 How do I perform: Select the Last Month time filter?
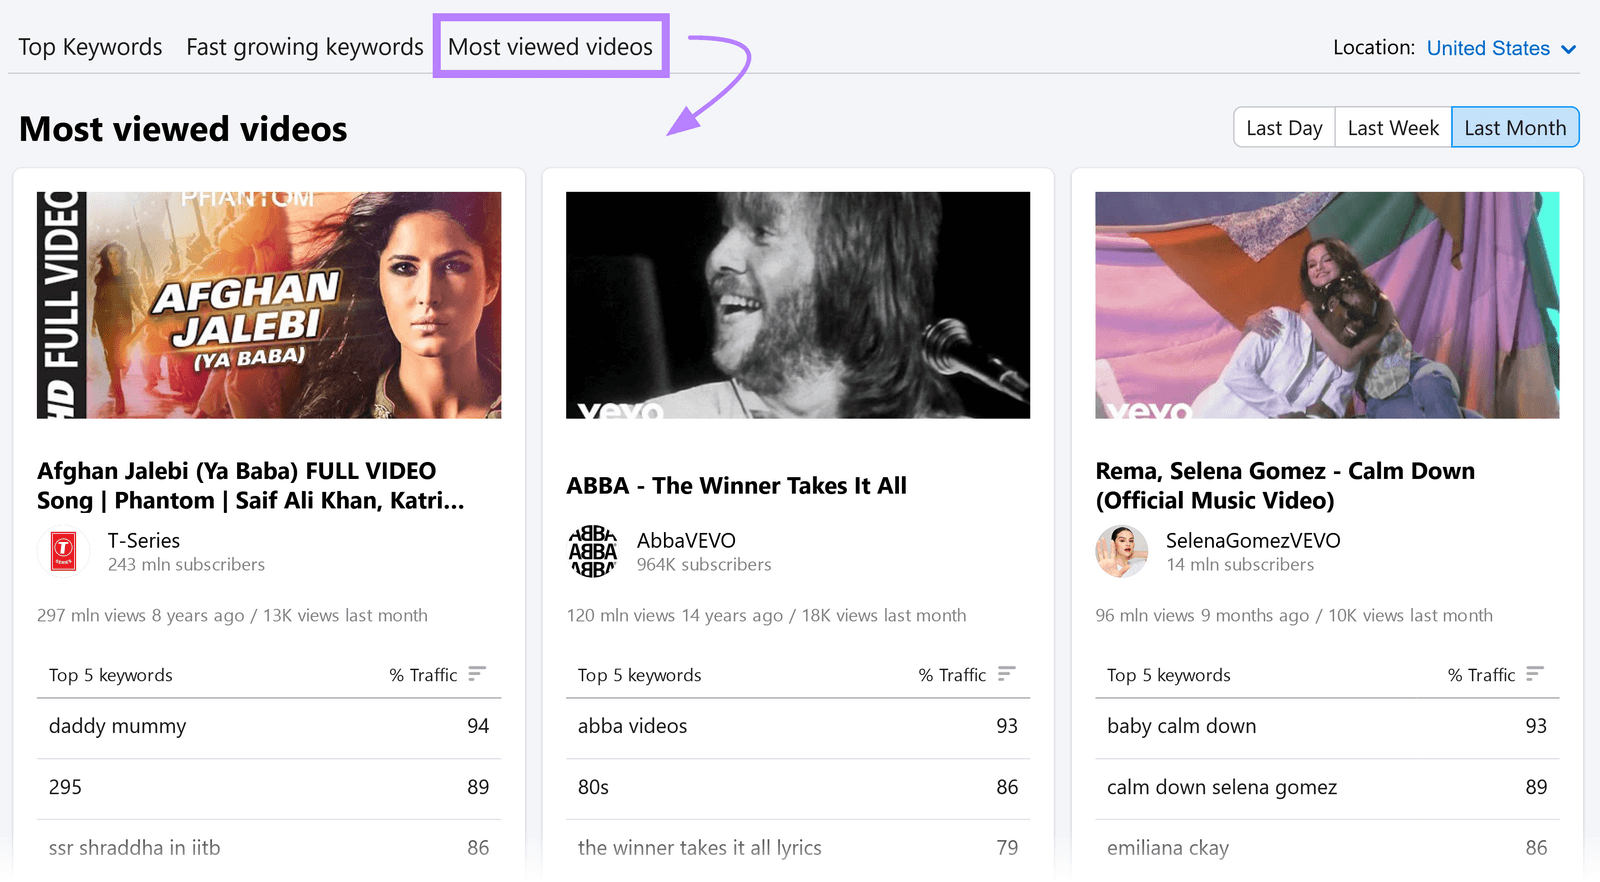pos(1515,128)
